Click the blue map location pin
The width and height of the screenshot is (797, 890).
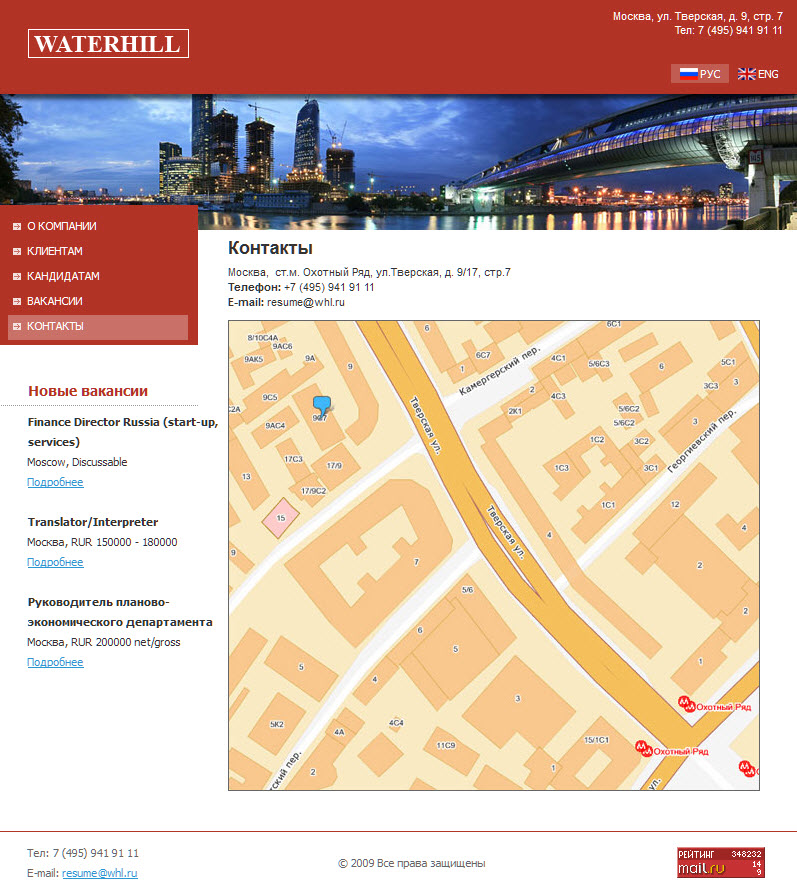pos(321,405)
